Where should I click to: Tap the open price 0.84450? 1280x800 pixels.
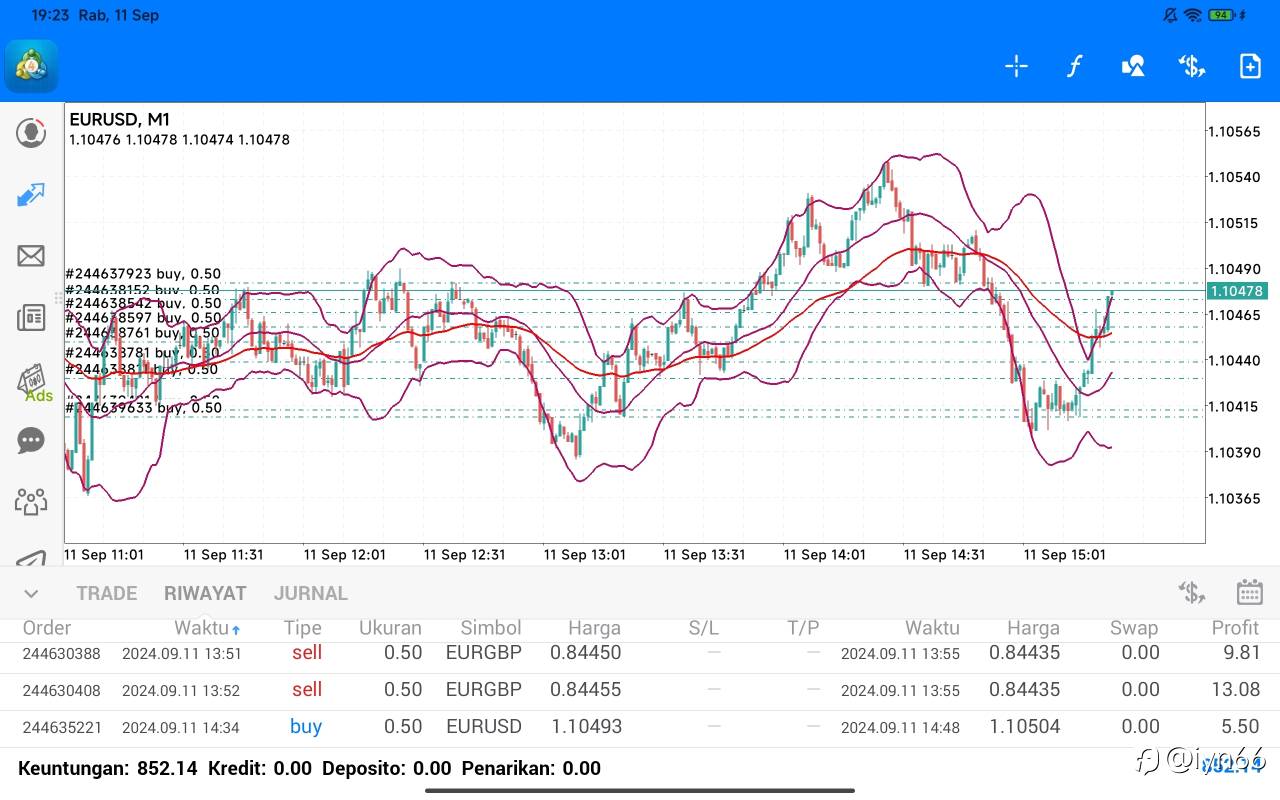[586, 653]
